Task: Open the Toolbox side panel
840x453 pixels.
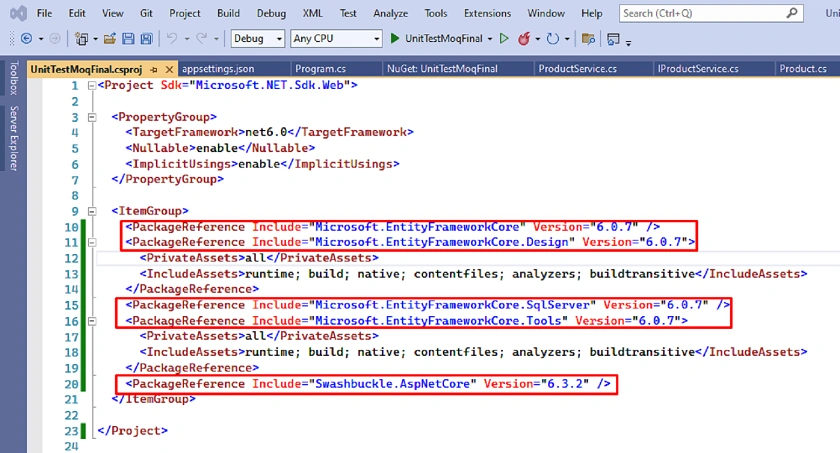Action: [14, 78]
